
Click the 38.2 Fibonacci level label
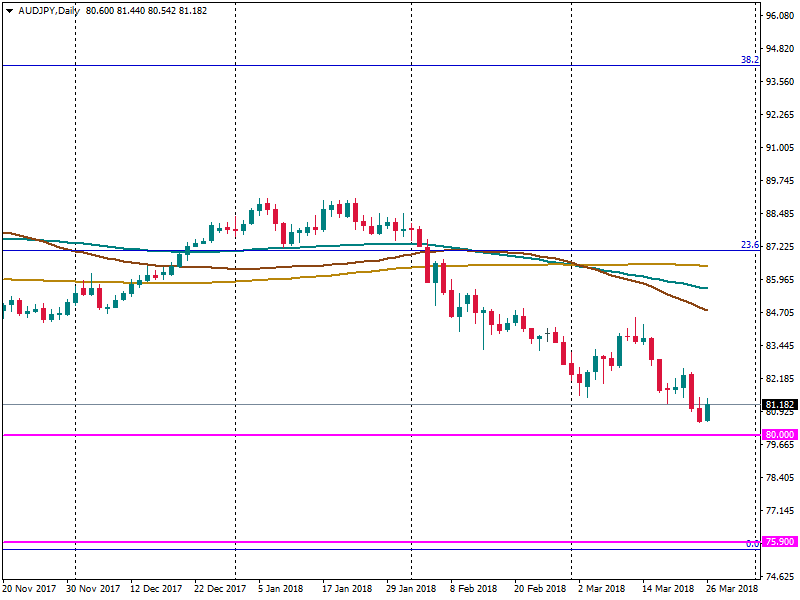click(x=749, y=60)
